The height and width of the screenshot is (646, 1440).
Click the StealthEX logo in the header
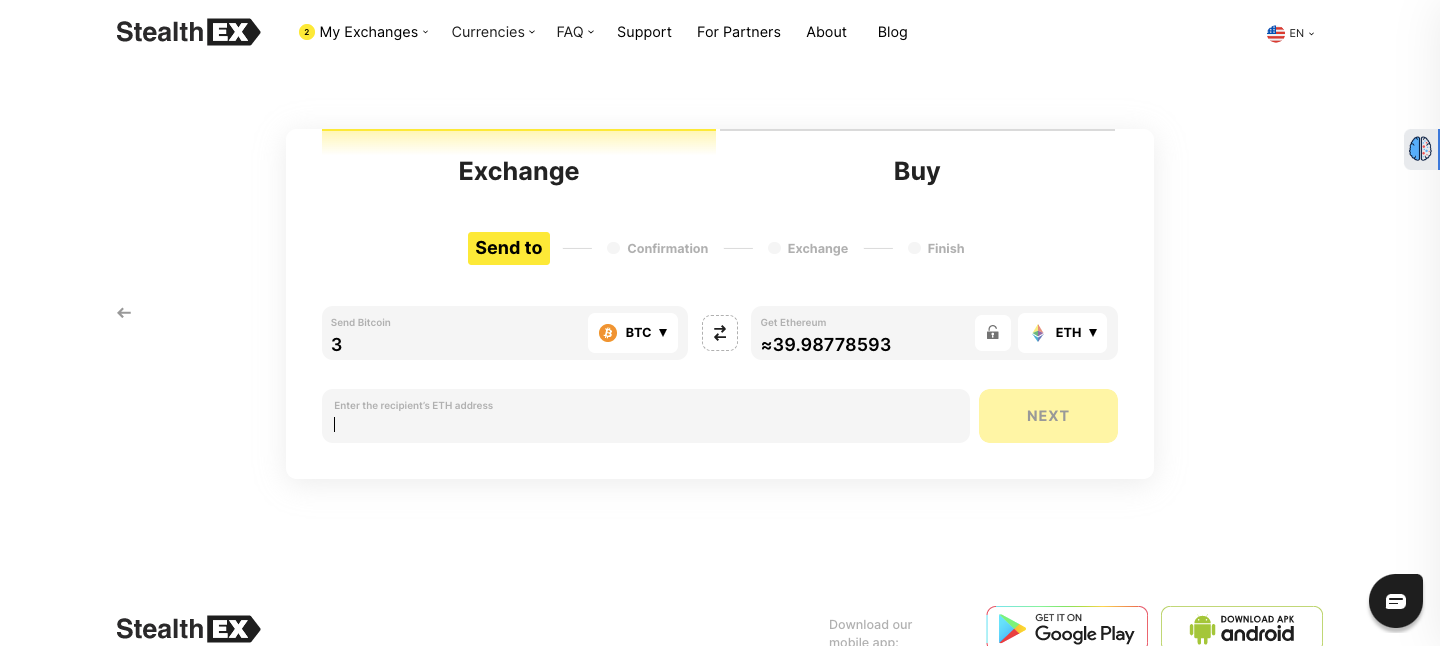pos(188,32)
